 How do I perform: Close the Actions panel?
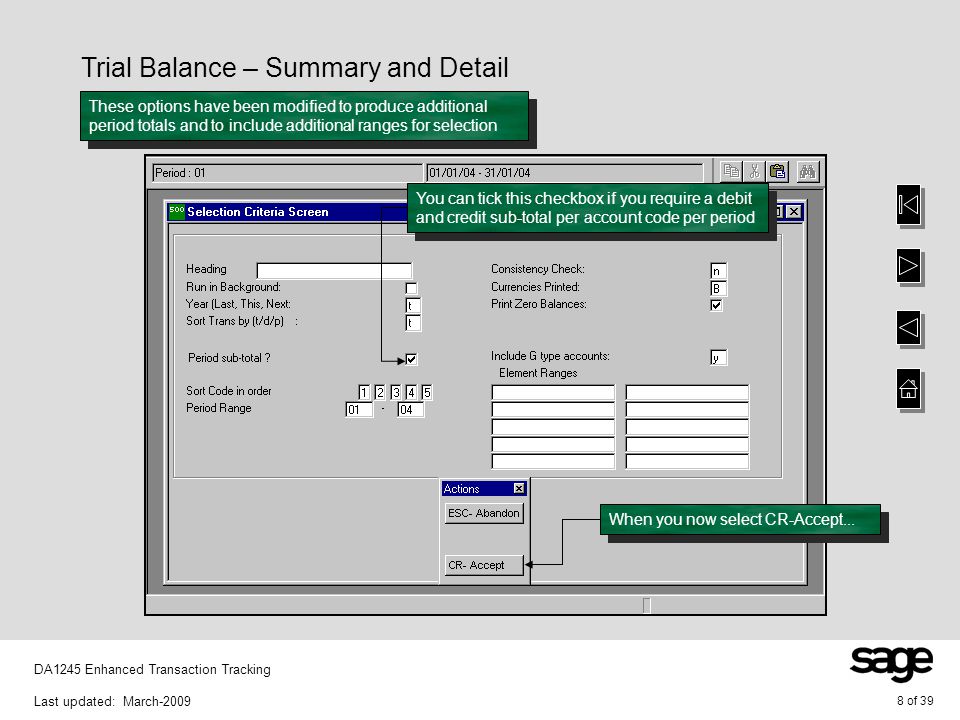pyautogui.click(x=519, y=488)
